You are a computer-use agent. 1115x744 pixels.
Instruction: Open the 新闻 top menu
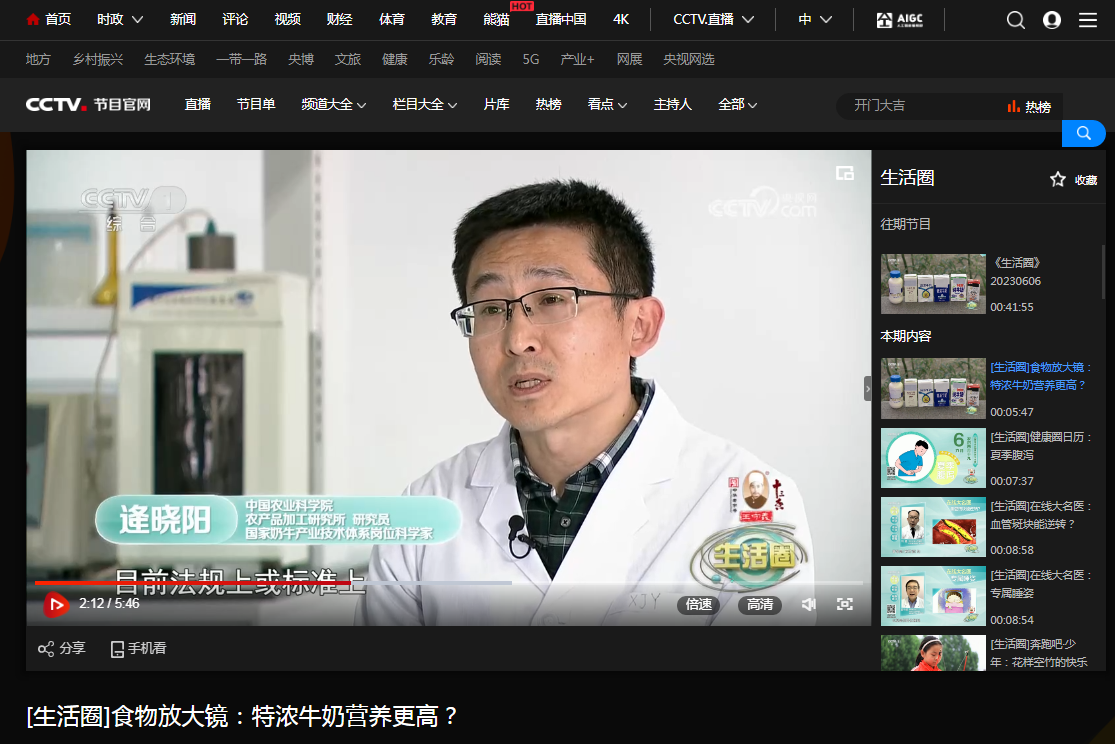click(x=183, y=19)
